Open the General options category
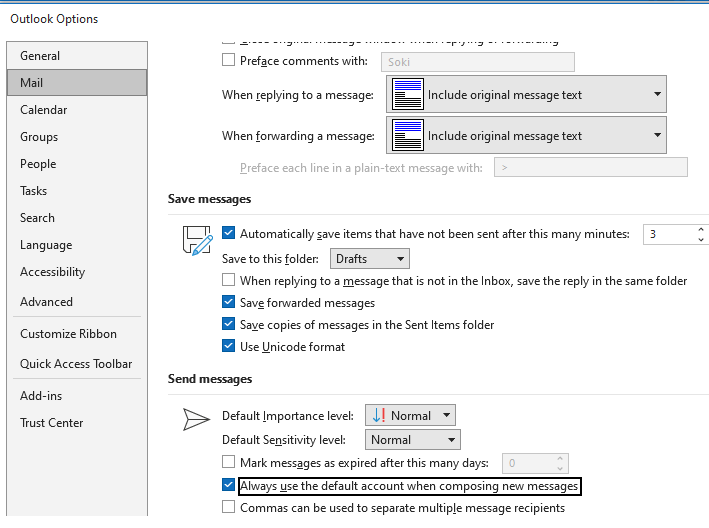Image resolution: width=709 pixels, height=528 pixels. [77, 56]
